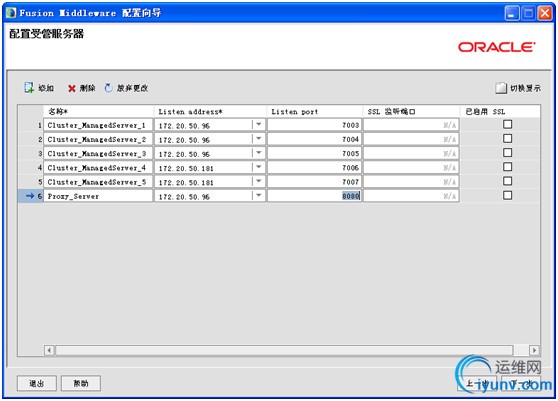This screenshot has height=401, width=558.
Task: Click the red Delete (删除) icon
Action: (72, 88)
